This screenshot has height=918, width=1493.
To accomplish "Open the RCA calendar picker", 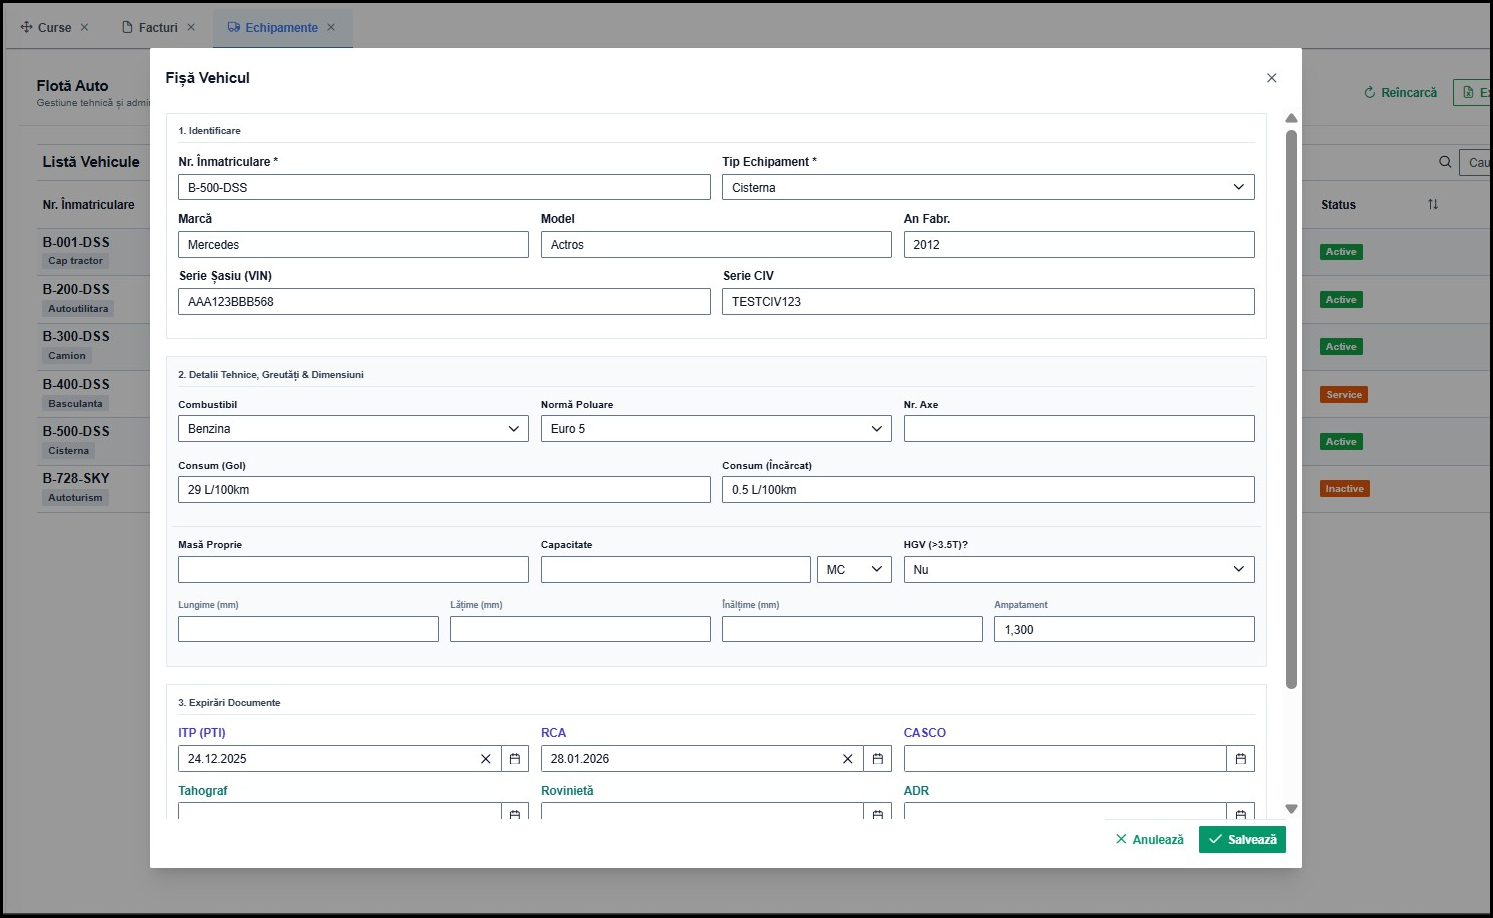I will pos(877,759).
